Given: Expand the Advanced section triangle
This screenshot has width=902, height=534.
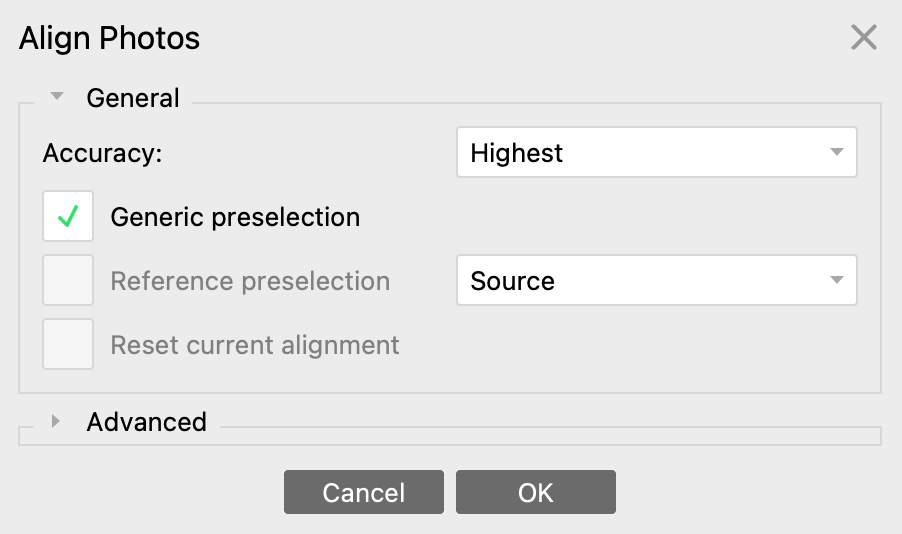Looking at the screenshot, I should 57,421.
